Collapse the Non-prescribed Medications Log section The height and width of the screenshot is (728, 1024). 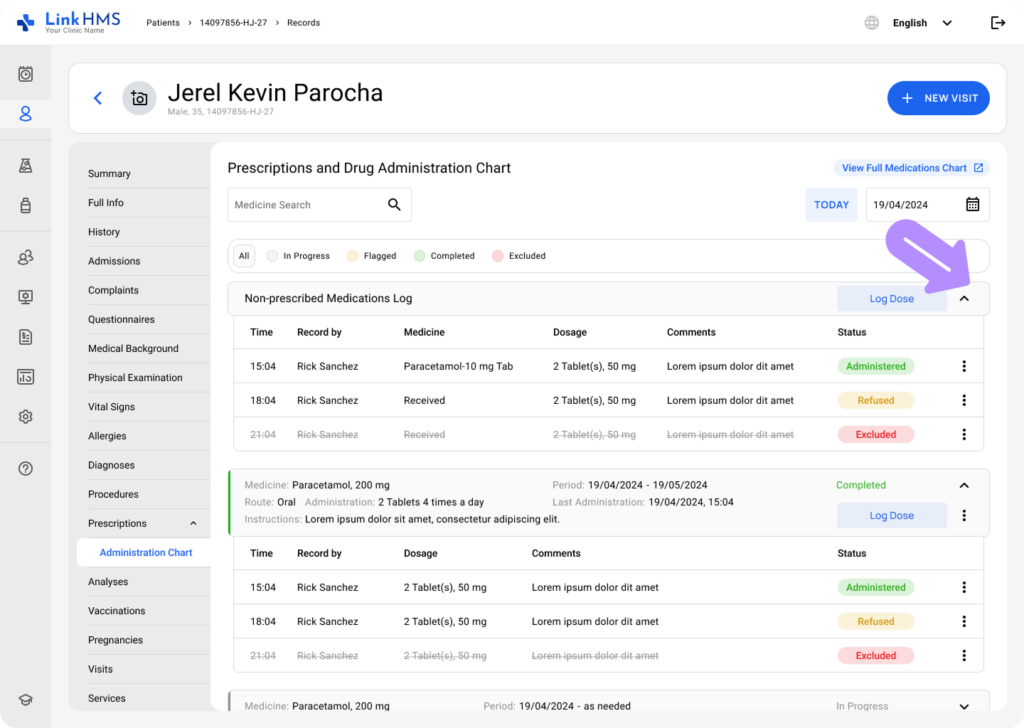click(964, 299)
